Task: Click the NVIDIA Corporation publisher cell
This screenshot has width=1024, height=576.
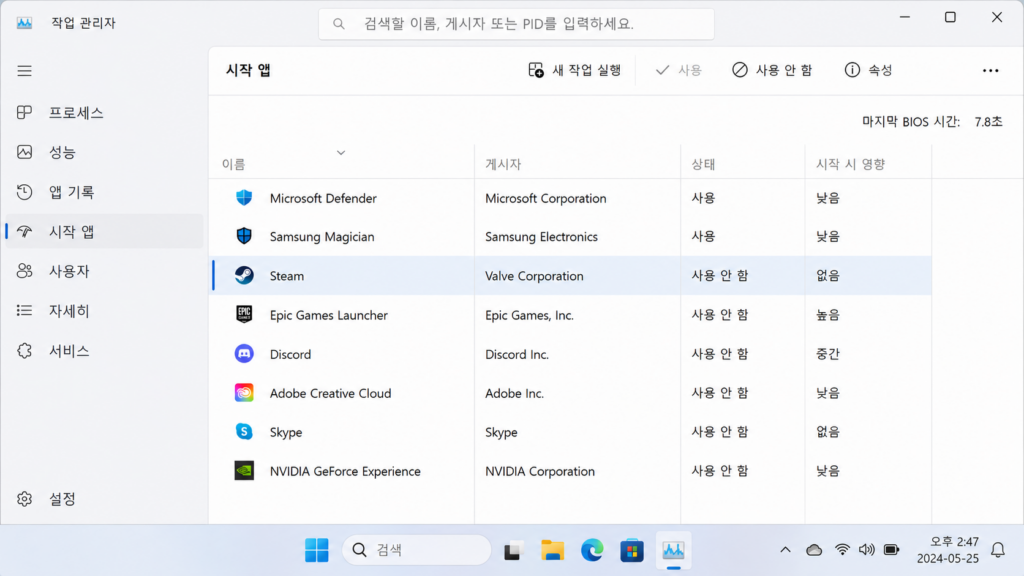Action: pos(539,472)
